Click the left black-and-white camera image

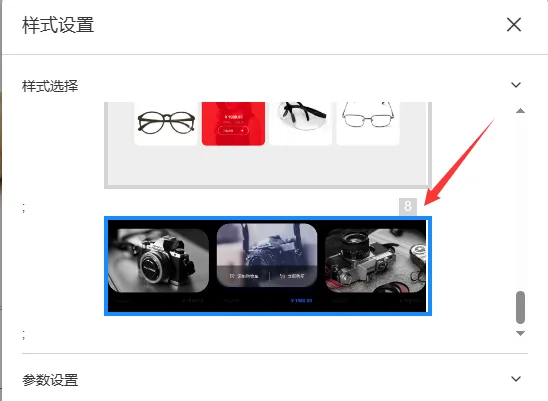(158, 260)
